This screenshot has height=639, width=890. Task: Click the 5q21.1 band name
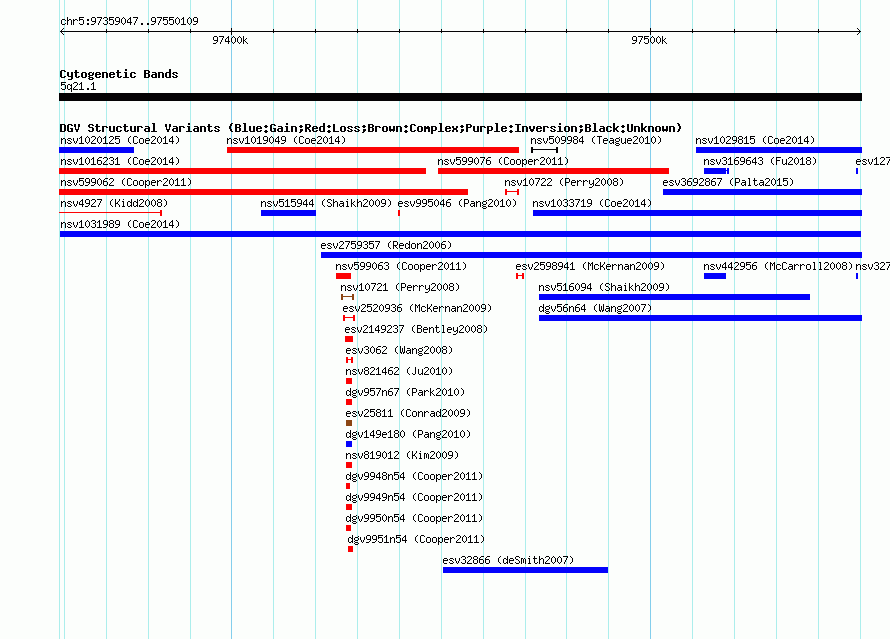point(78,86)
